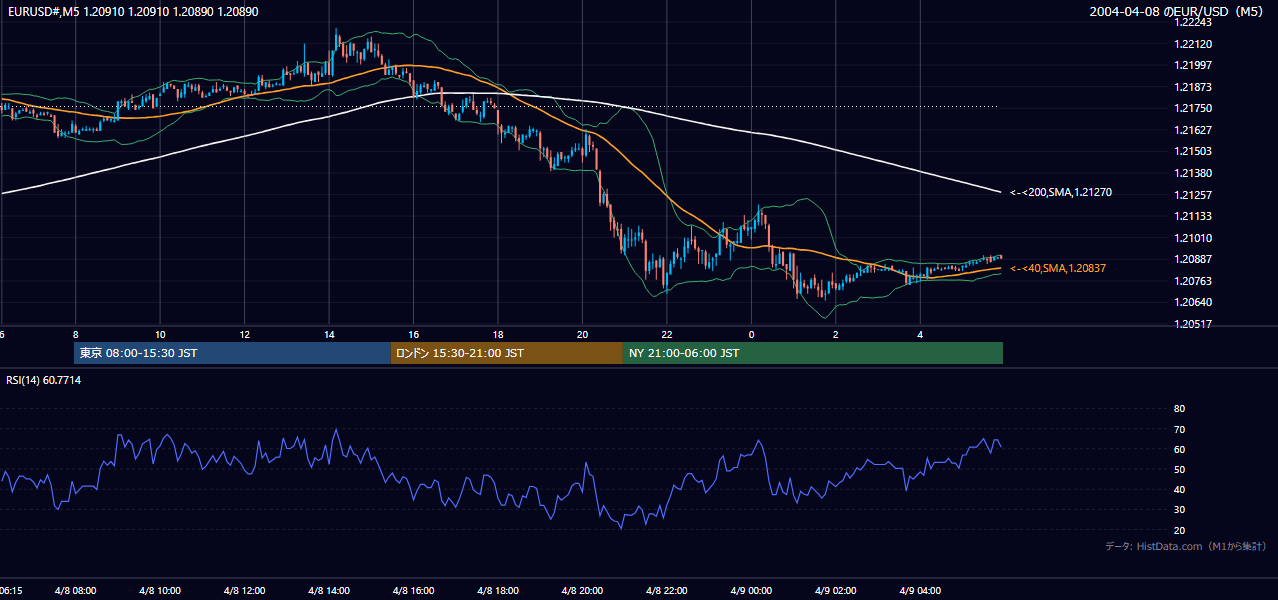Click price axis value 1.21873

coord(1193,87)
